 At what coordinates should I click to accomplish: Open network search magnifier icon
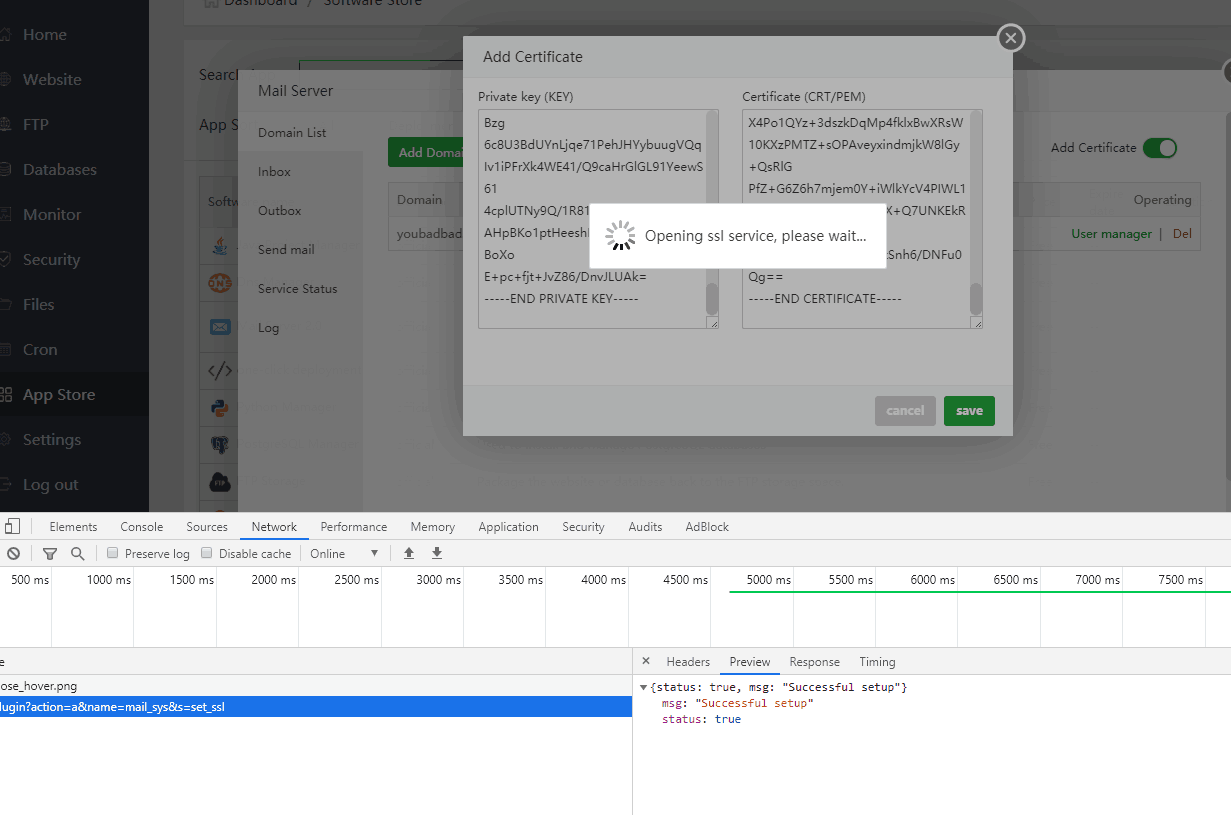(77, 553)
